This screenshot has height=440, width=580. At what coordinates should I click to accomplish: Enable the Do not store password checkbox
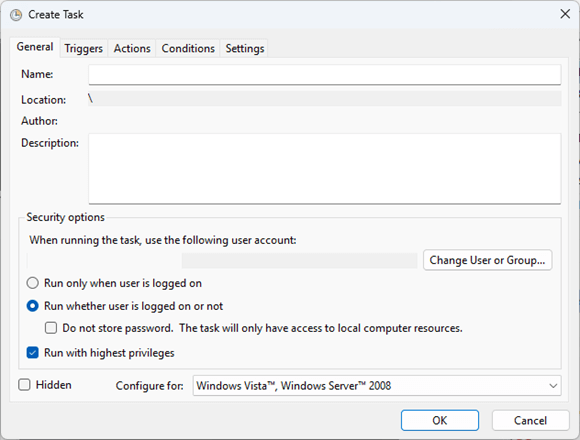click(x=51, y=328)
